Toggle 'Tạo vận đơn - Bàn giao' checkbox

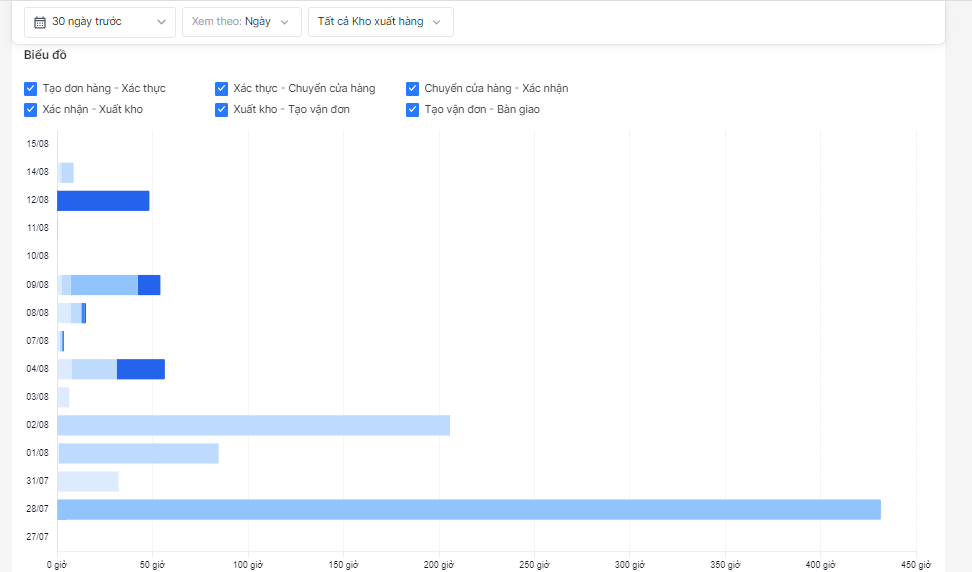pos(412,110)
